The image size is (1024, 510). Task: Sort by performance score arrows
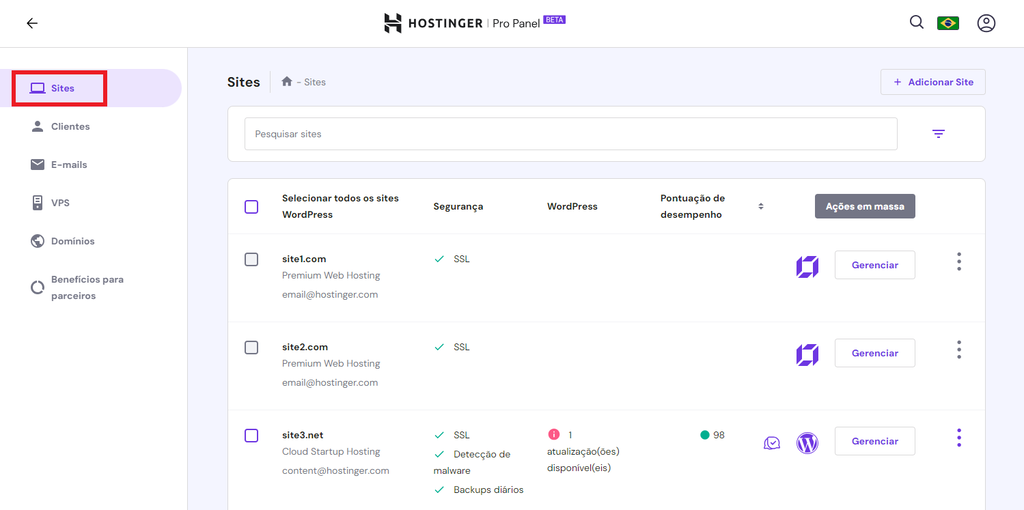click(761, 206)
